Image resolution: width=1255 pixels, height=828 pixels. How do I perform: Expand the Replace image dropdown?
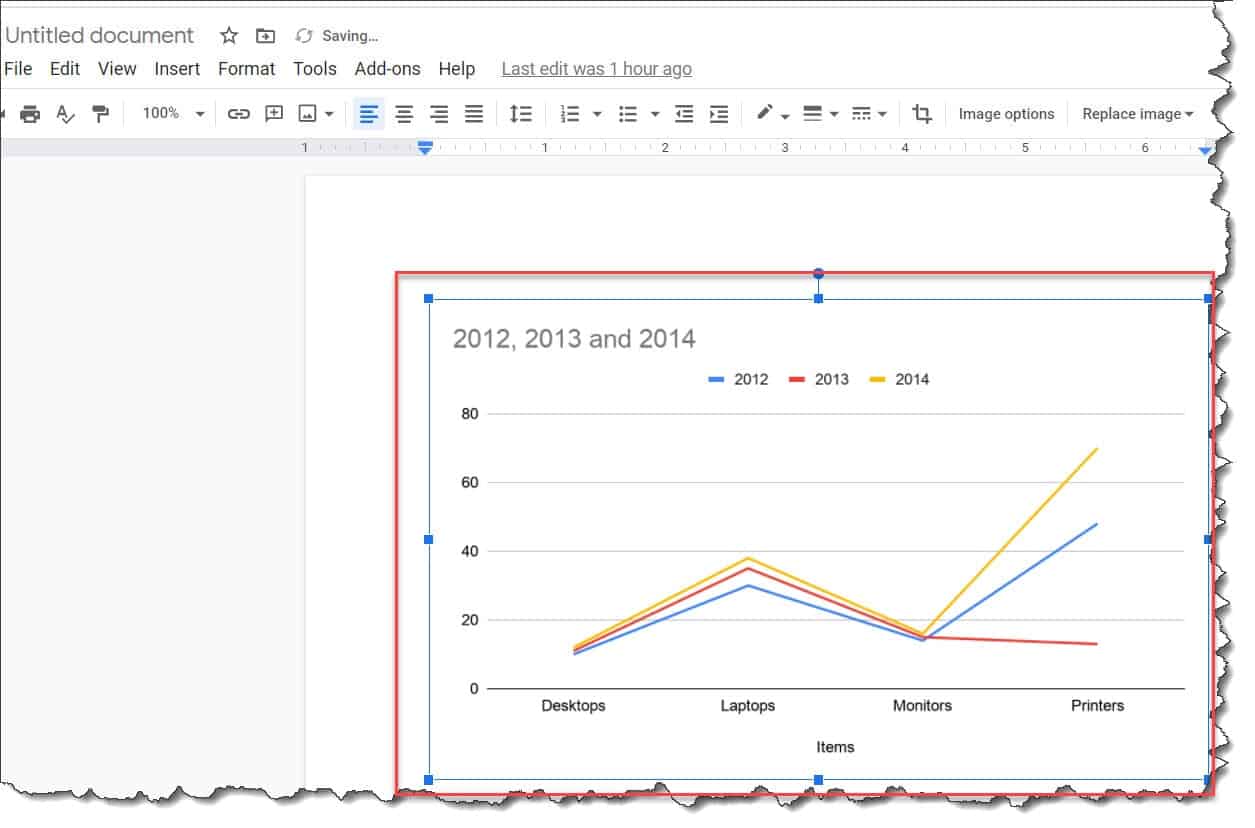coord(1137,113)
